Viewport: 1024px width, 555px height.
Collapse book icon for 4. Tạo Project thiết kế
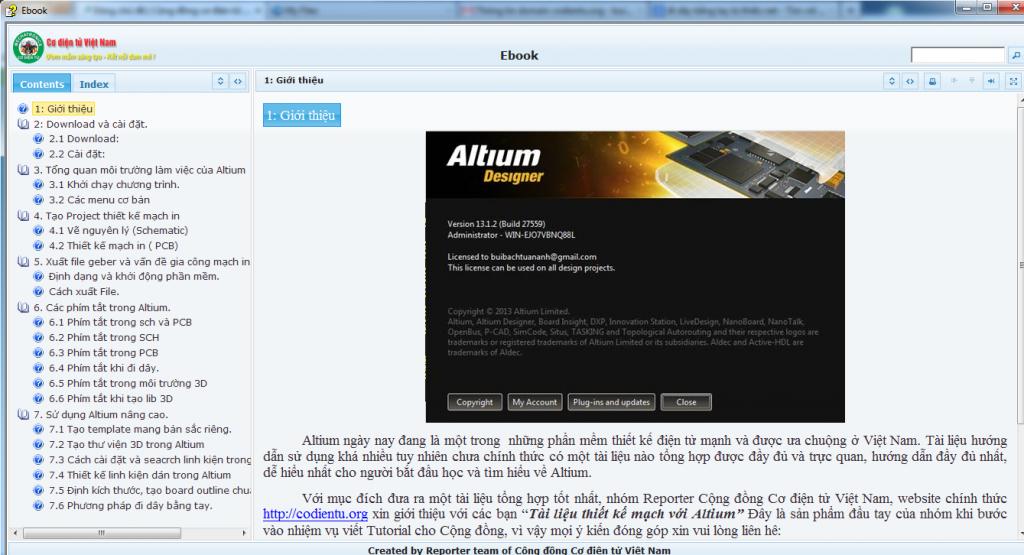point(23,215)
